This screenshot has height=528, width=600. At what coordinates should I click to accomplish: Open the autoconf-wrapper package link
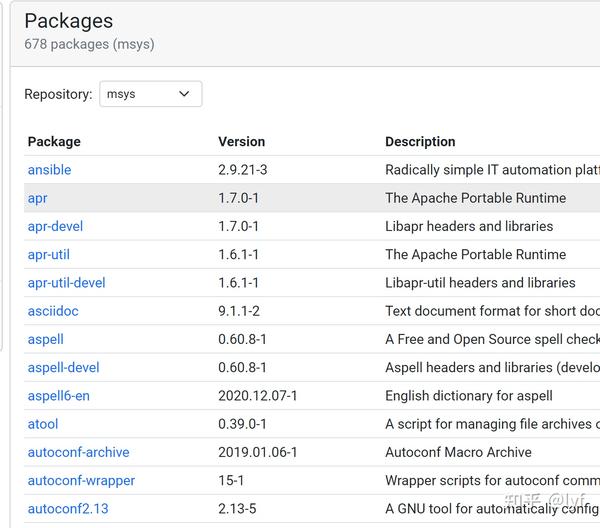81,481
